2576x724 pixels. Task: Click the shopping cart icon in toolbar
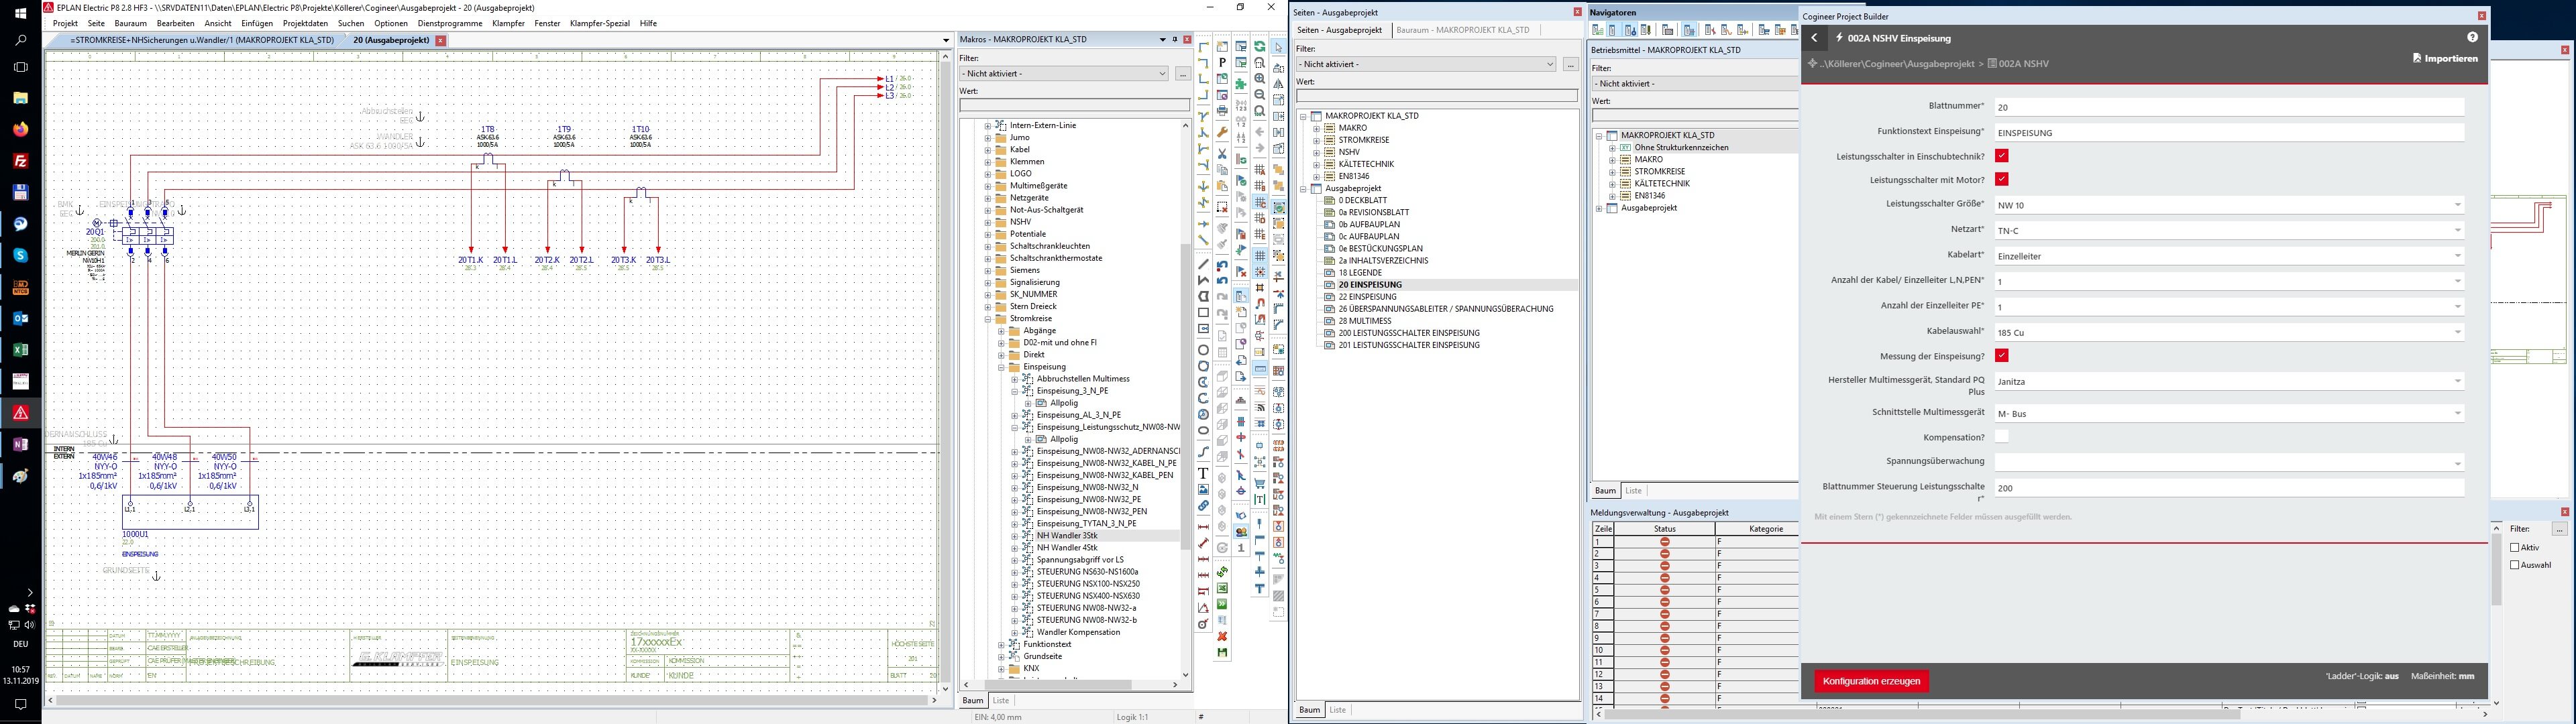click(x=1260, y=483)
